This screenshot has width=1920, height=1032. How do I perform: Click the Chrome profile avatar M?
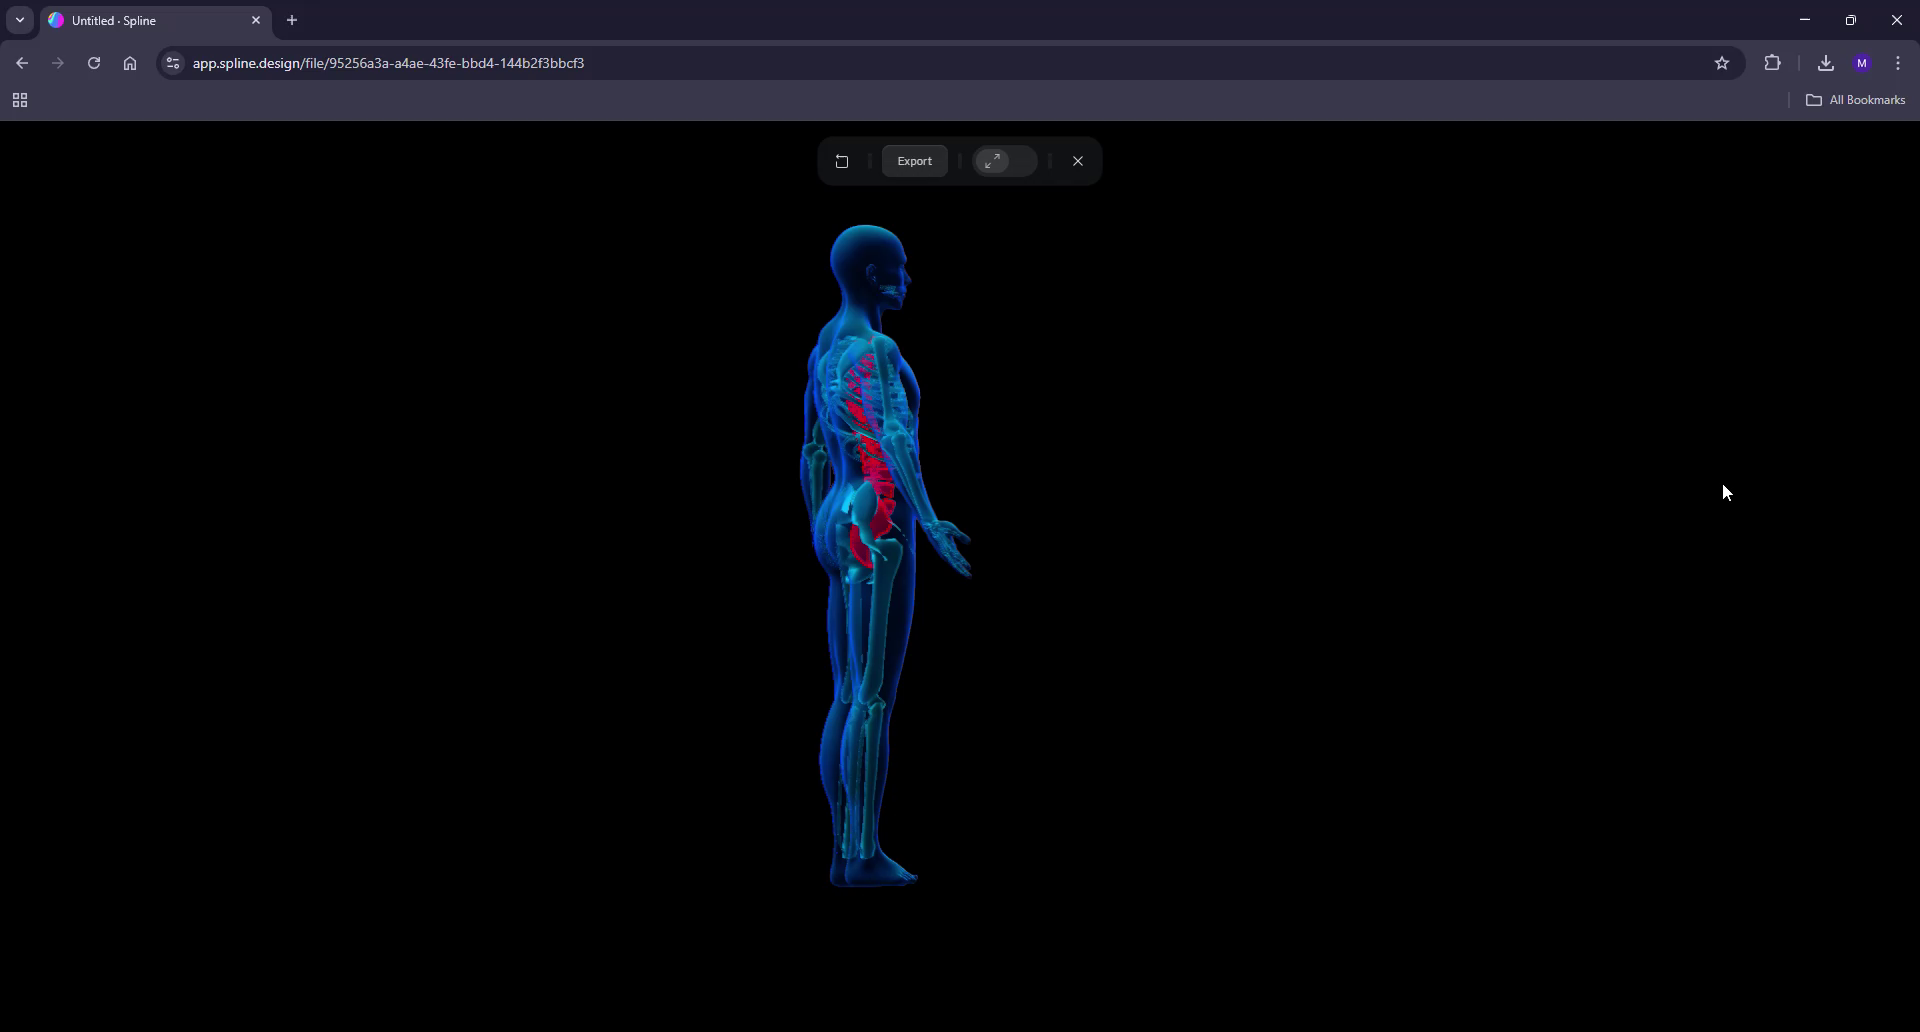[1863, 62]
